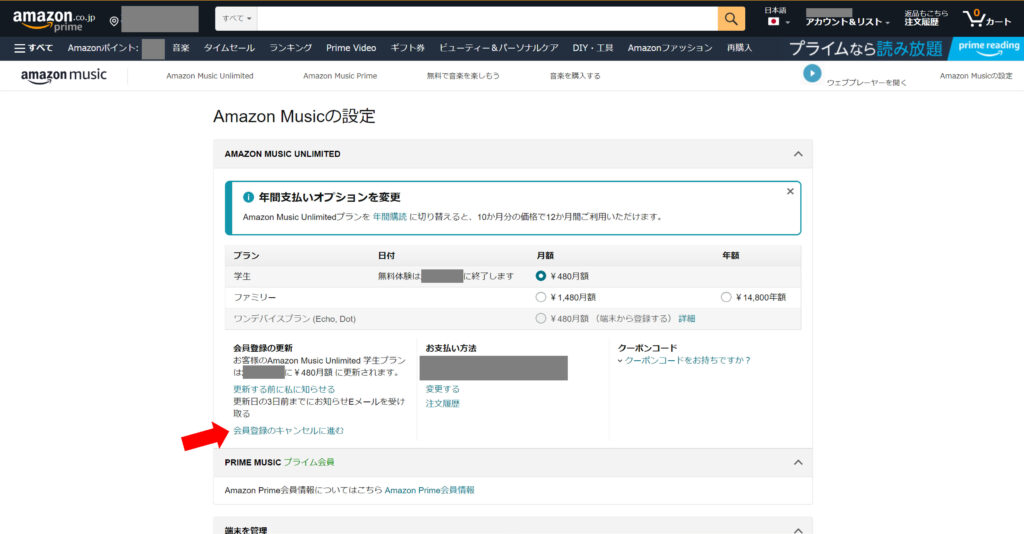Switch to the Amazon Music Unlimited tab
Screen dimensions: 1024x534
[210, 76]
